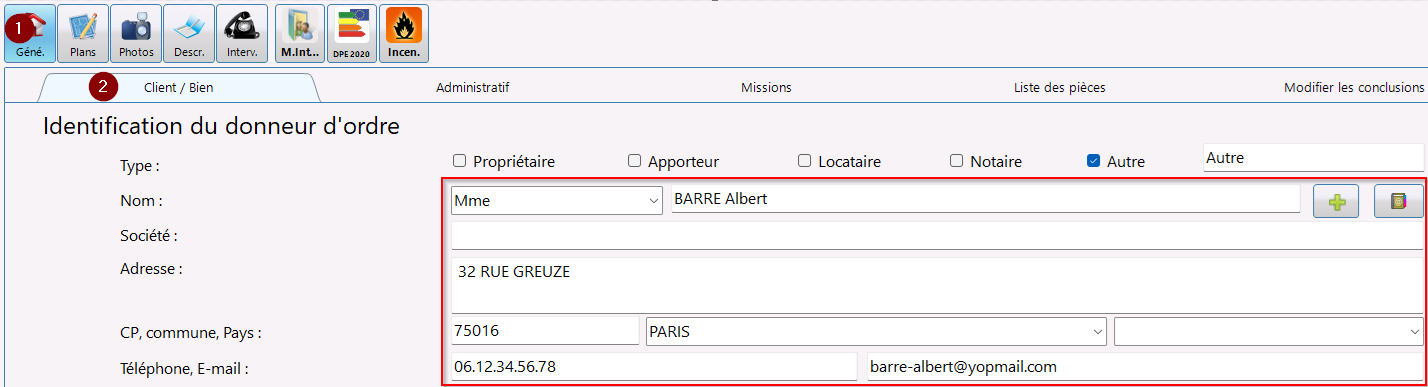
Task: Open the Photos camera icon
Action: coord(136,33)
